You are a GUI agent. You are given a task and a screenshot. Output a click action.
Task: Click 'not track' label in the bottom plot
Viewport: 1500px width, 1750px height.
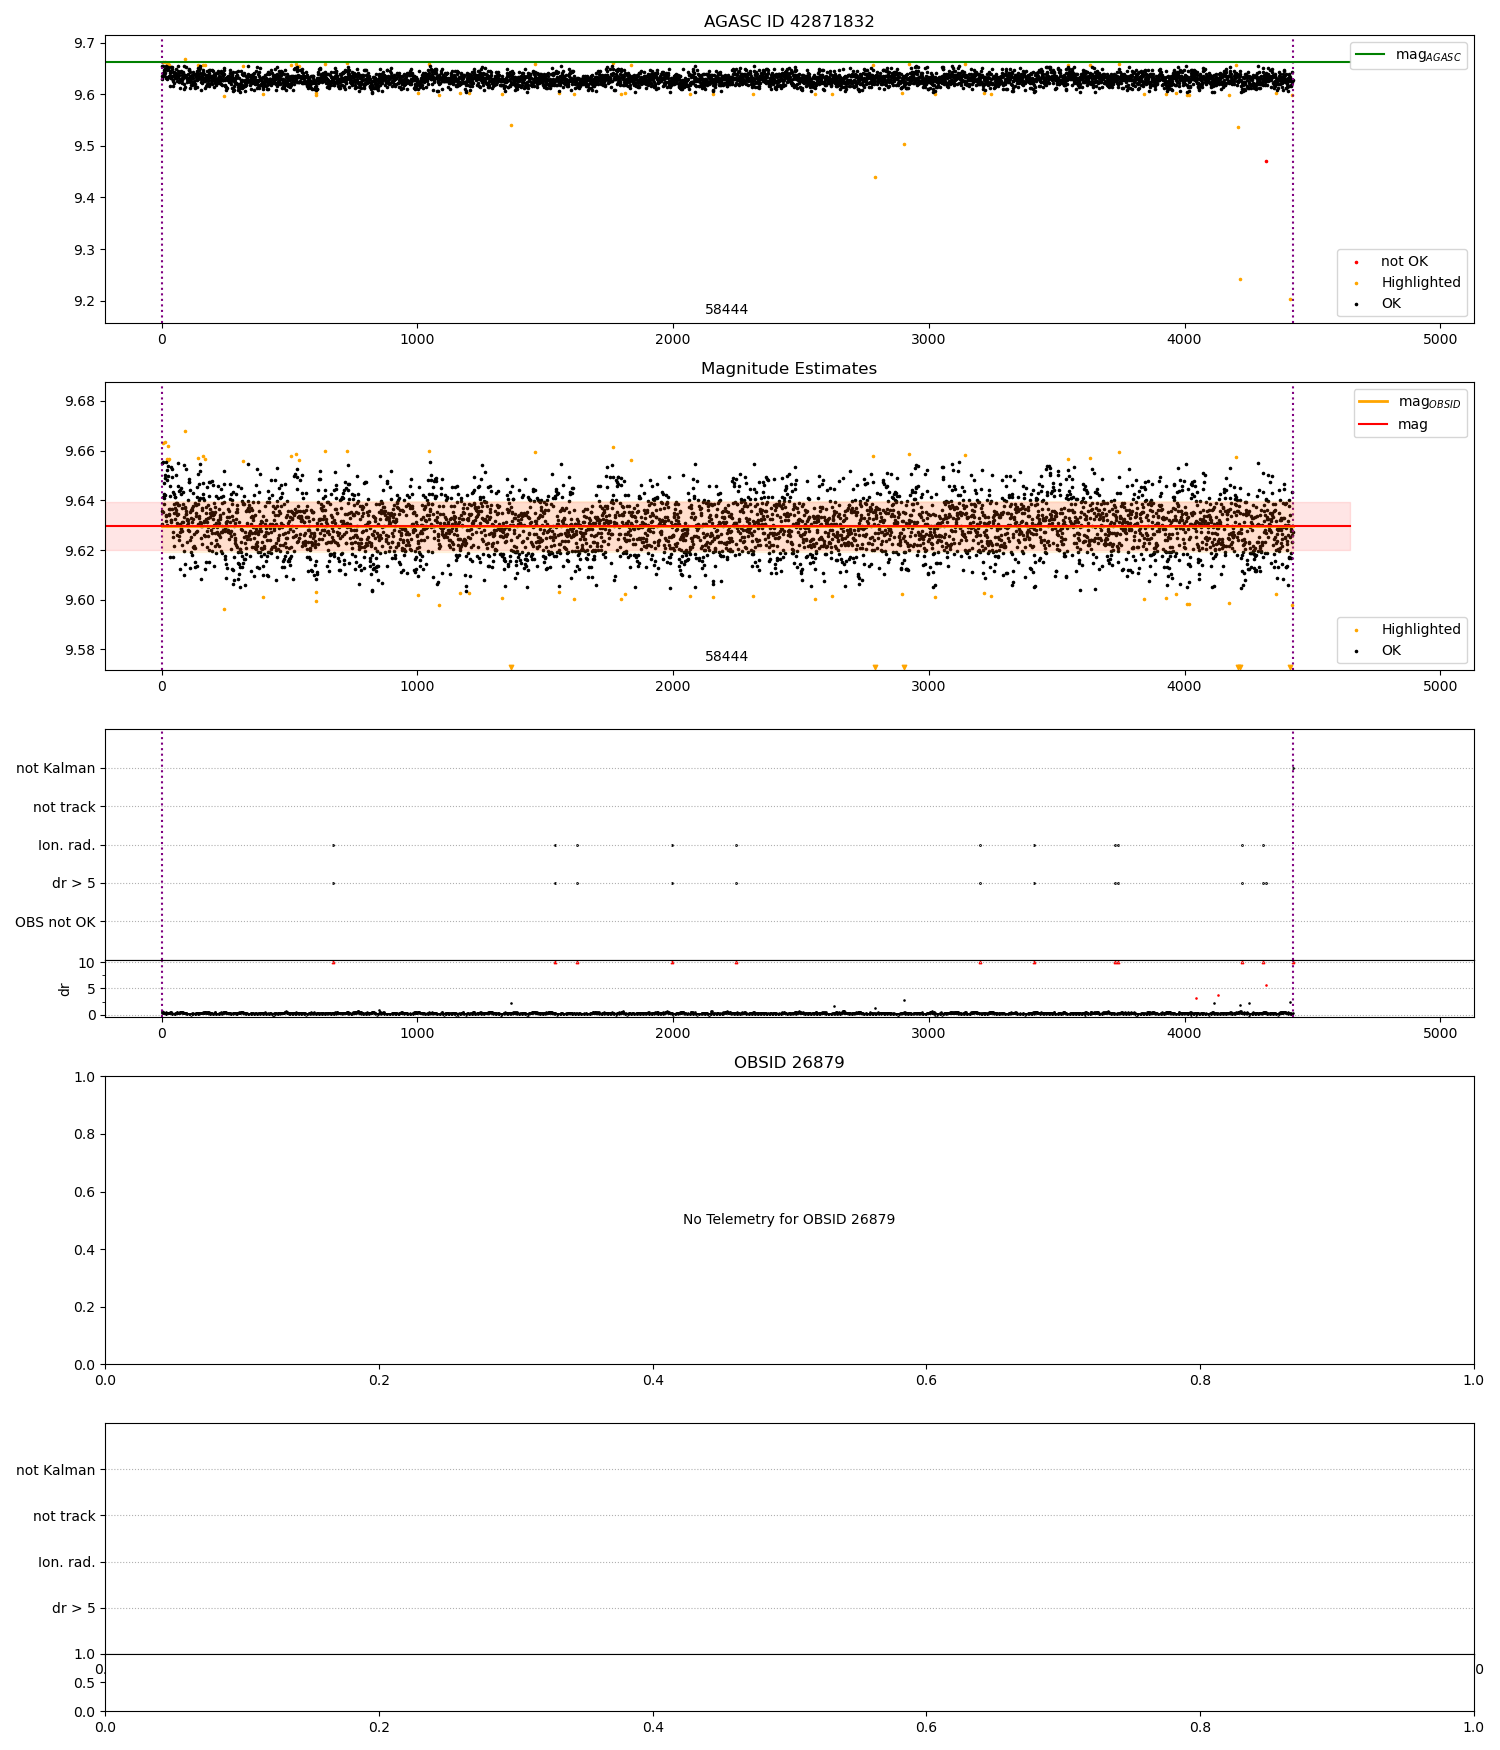[x=64, y=1516]
